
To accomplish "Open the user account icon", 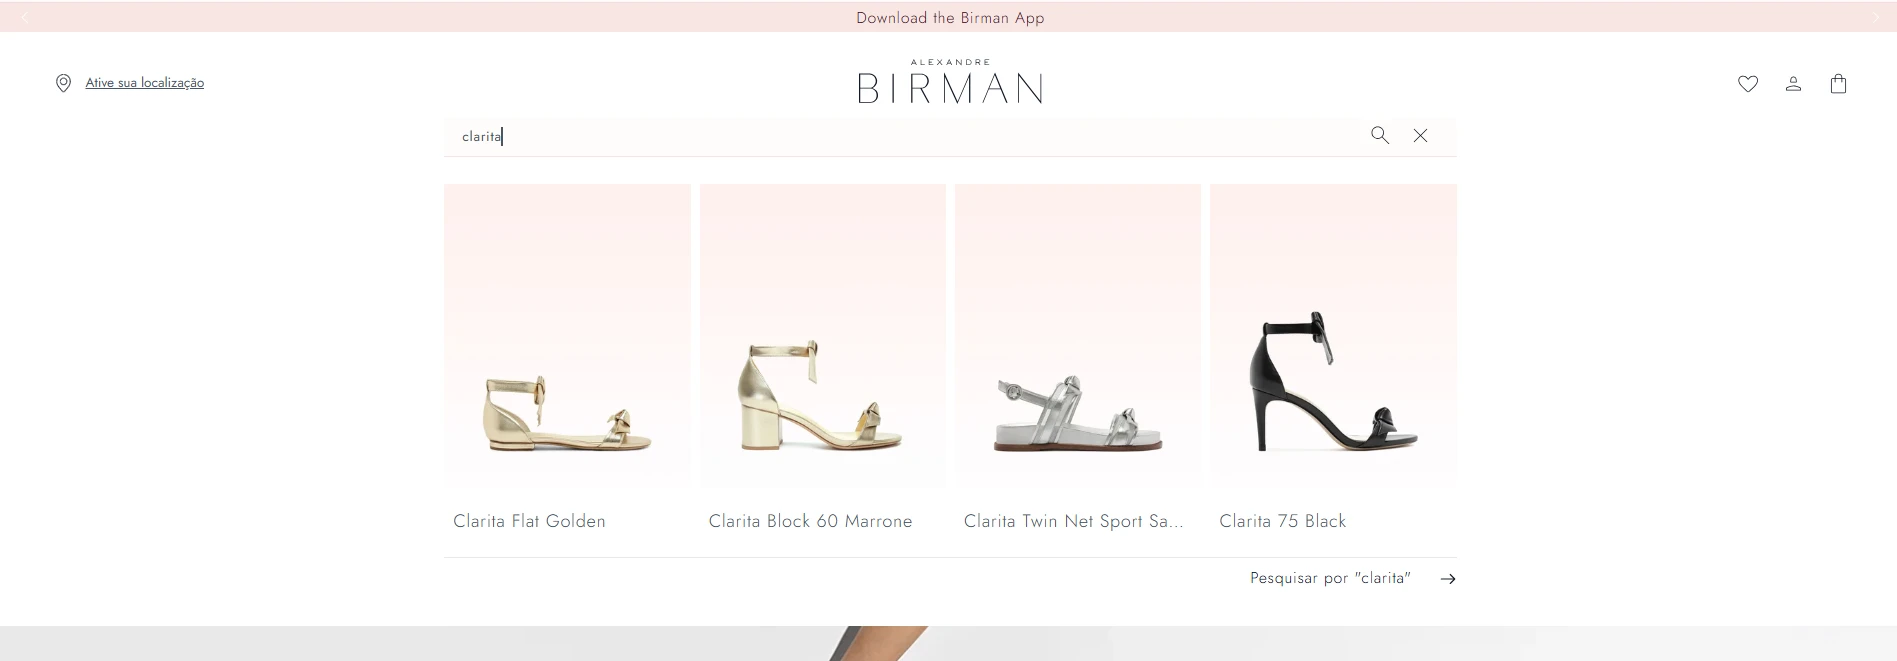I will 1793,84.
